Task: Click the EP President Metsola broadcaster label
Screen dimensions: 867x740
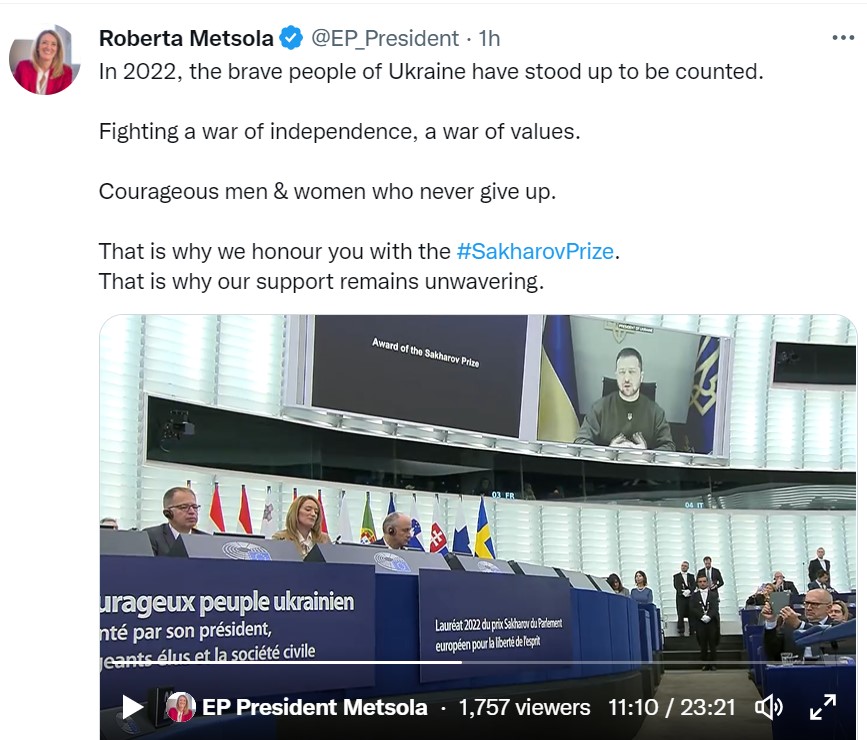Action: [x=315, y=707]
